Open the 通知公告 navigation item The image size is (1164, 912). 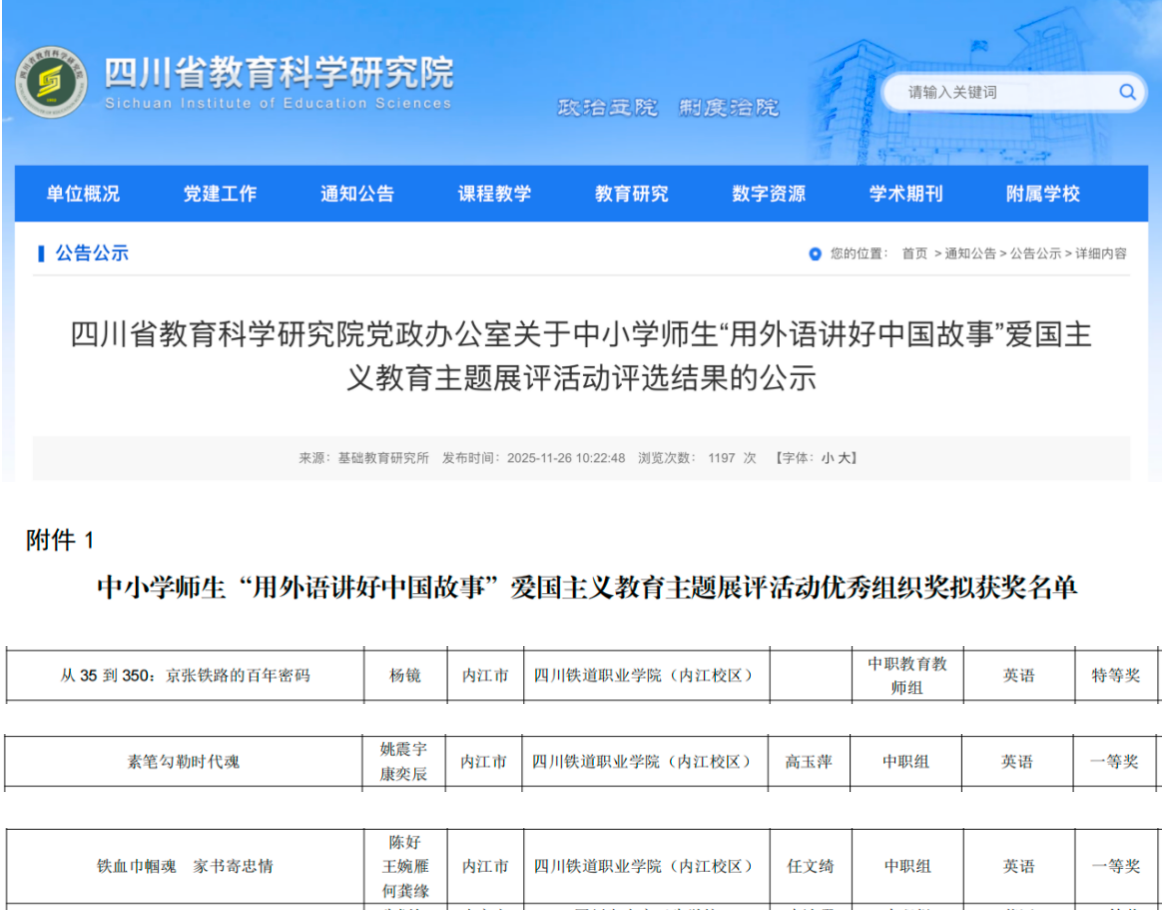point(357,194)
